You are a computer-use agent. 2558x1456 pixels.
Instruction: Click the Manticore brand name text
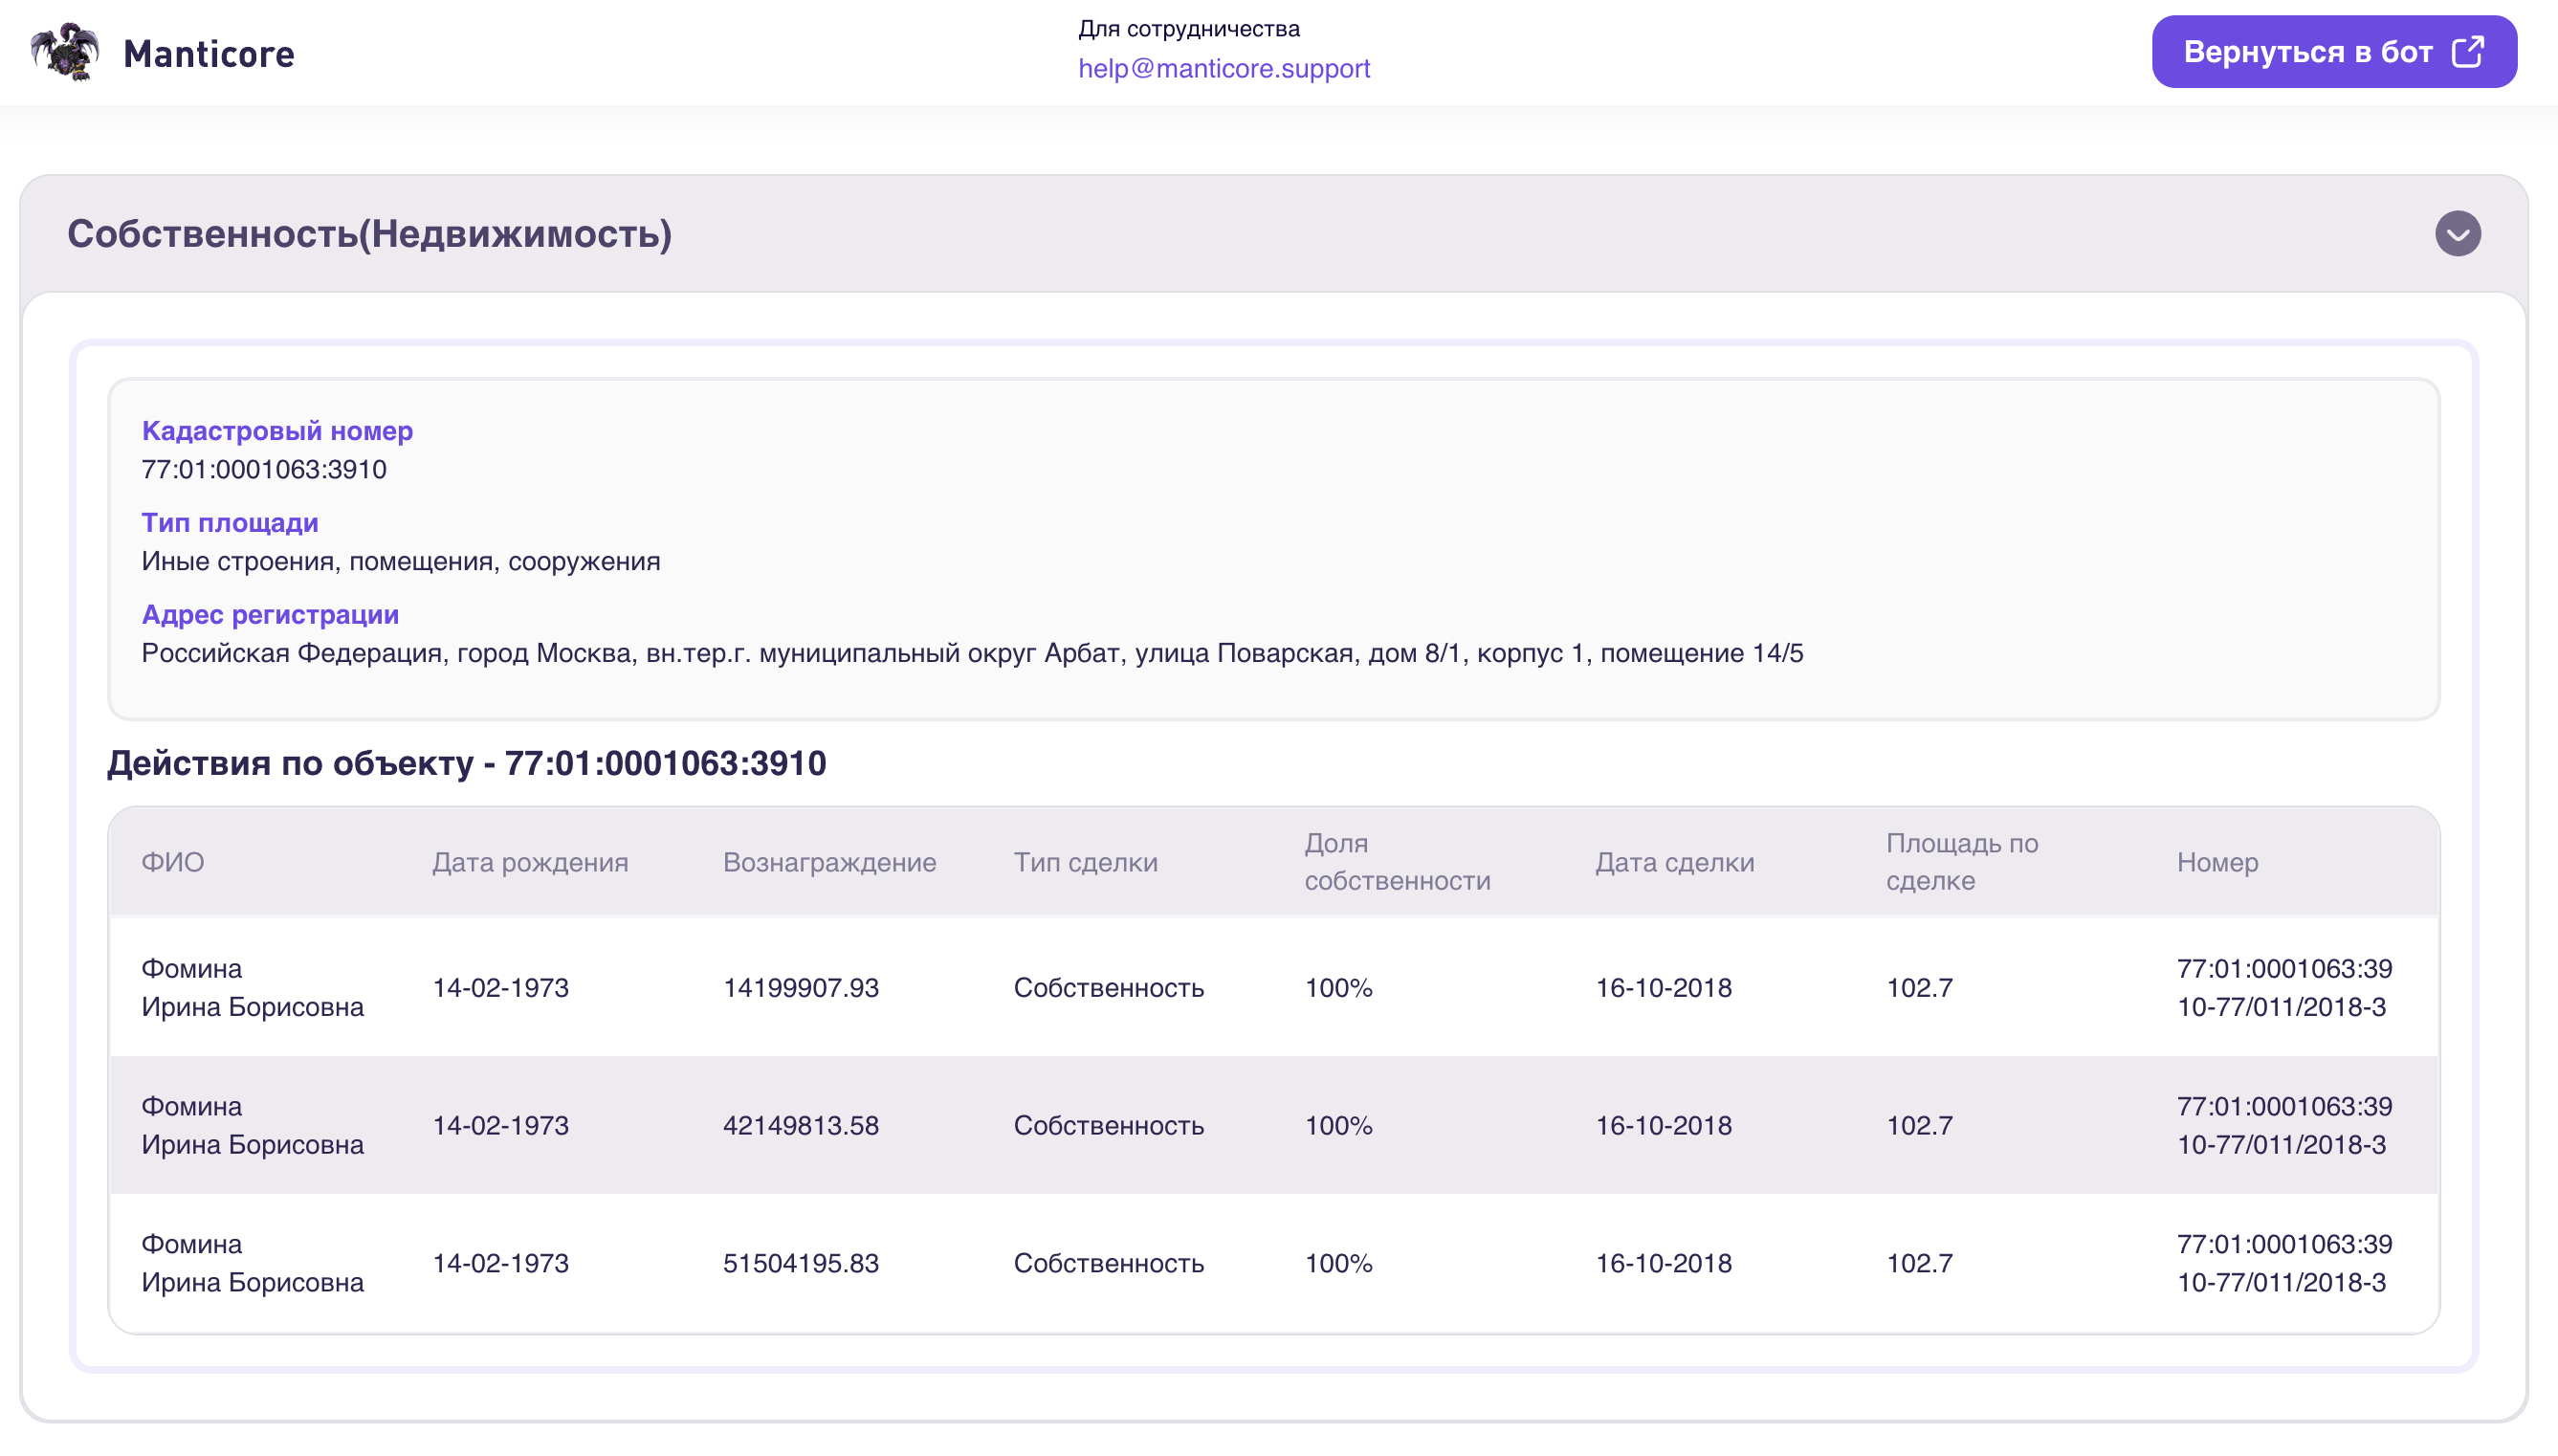209,54
